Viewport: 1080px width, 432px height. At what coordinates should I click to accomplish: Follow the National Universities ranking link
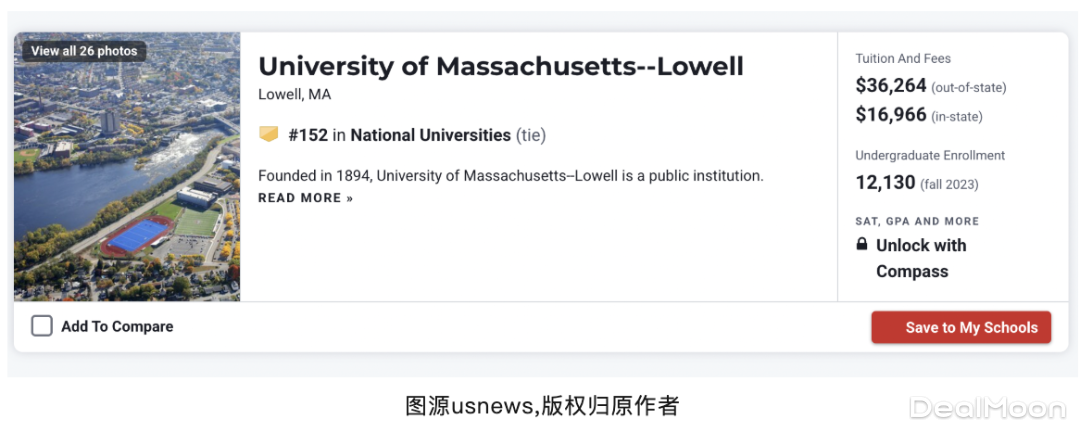pyautogui.click(x=430, y=135)
